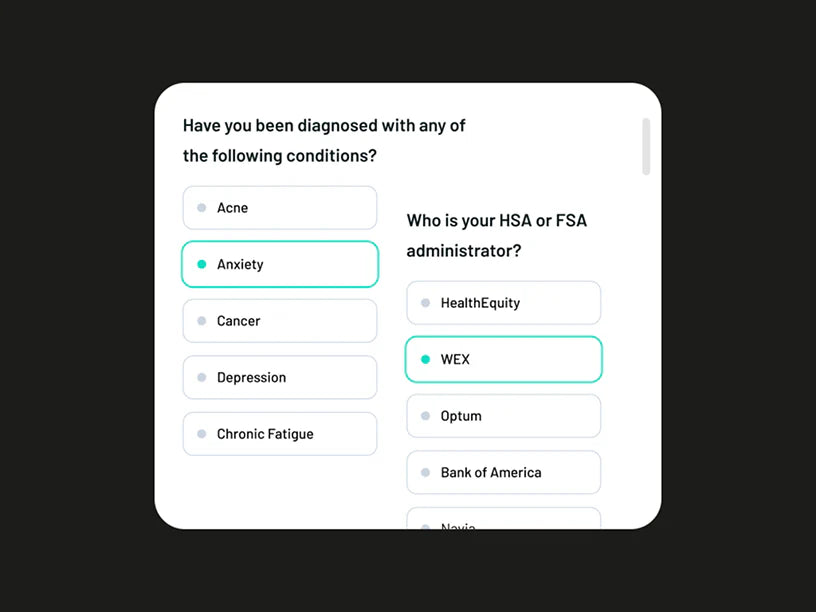Select Chronic Fatigue as a condition
The height and width of the screenshot is (612, 816).
[279, 434]
